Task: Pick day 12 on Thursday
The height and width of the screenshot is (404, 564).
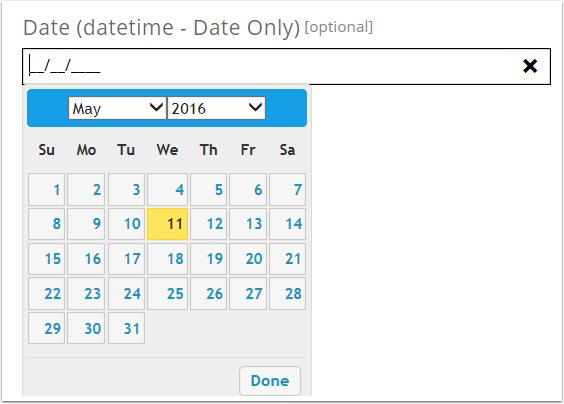Action: click(x=209, y=224)
